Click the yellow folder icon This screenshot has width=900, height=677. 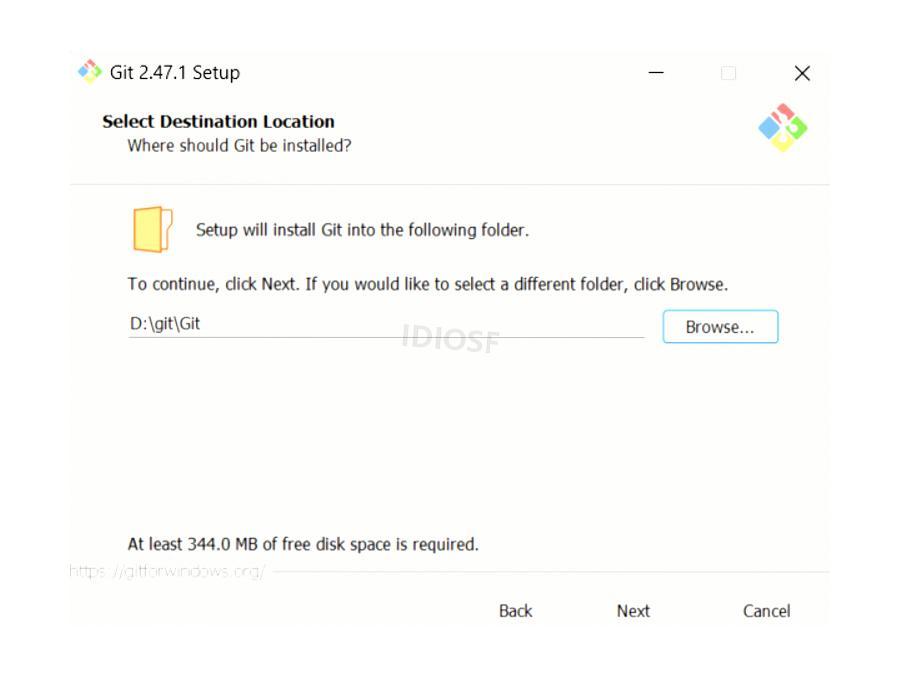click(153, 229)
